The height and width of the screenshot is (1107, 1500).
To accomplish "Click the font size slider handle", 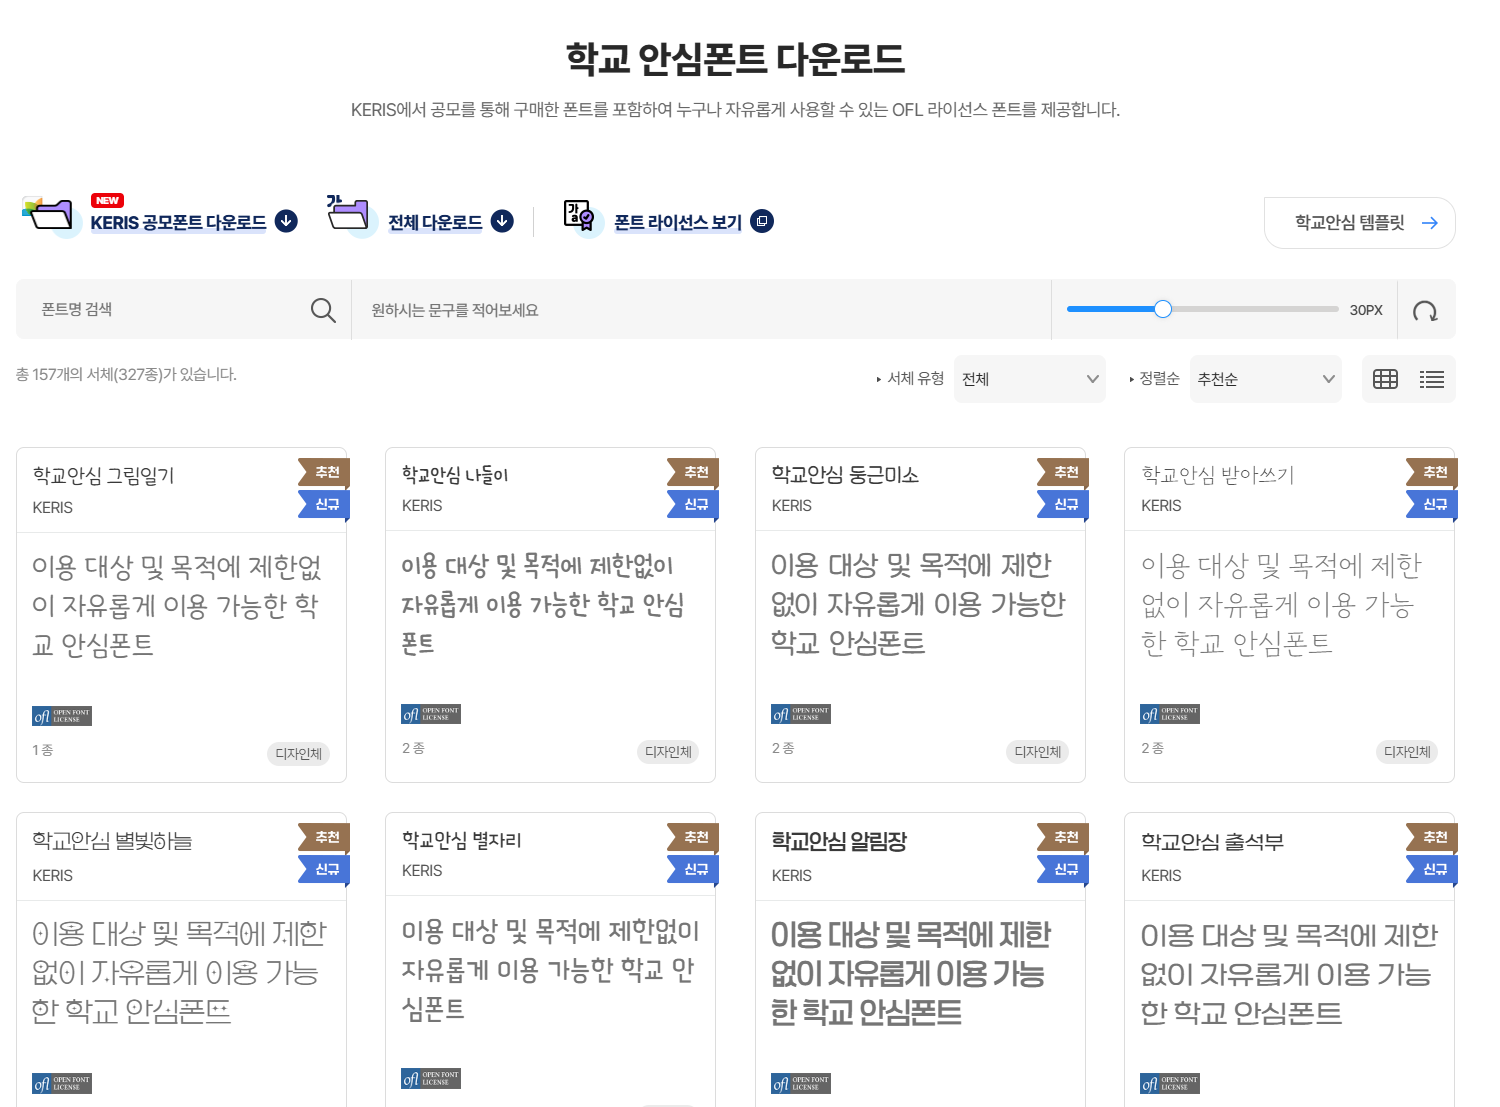I will tap(1162, 309).
